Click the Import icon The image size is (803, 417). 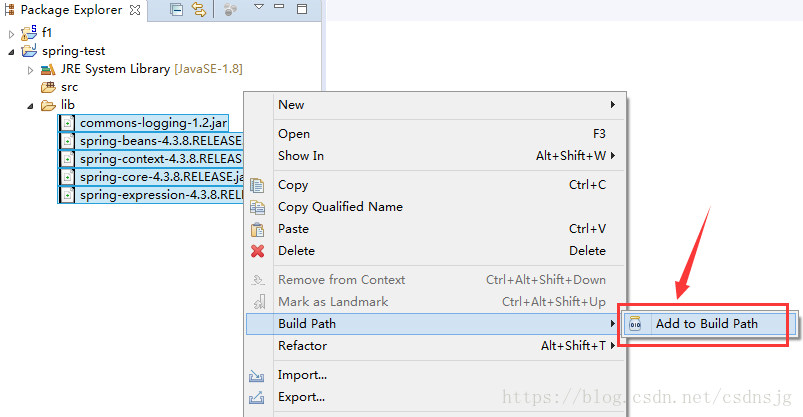[x=257, y=377]
